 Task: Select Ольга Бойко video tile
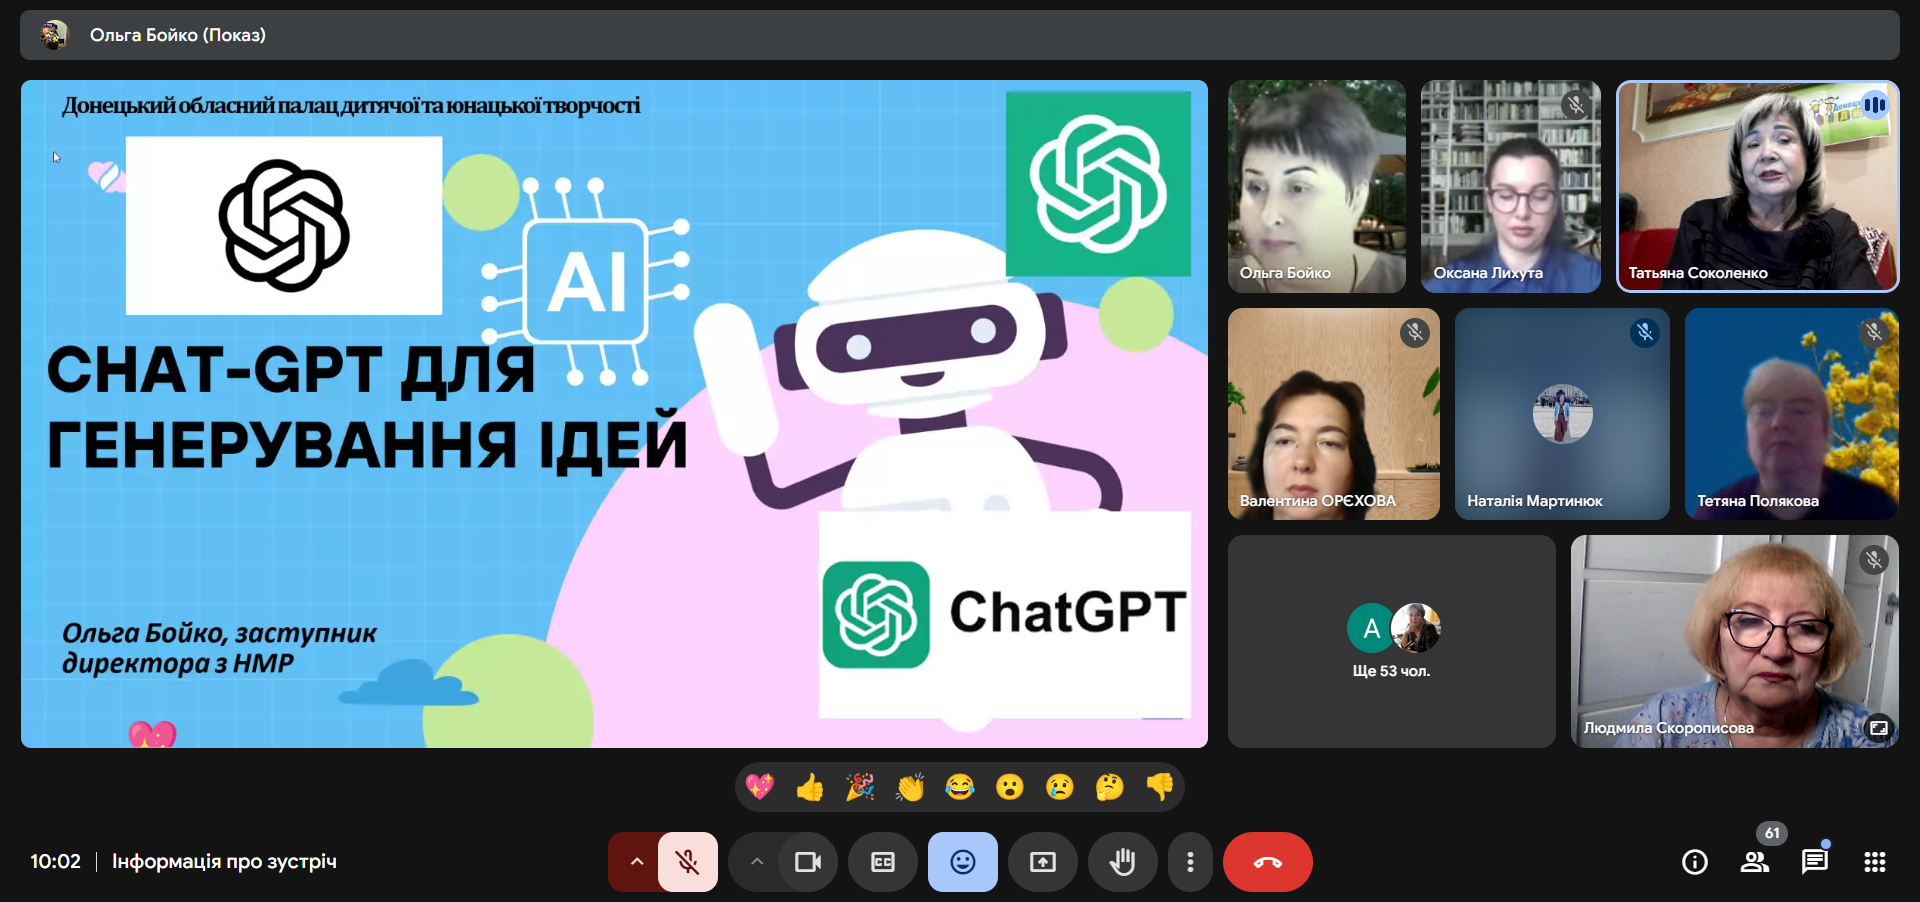point(1317,187)
